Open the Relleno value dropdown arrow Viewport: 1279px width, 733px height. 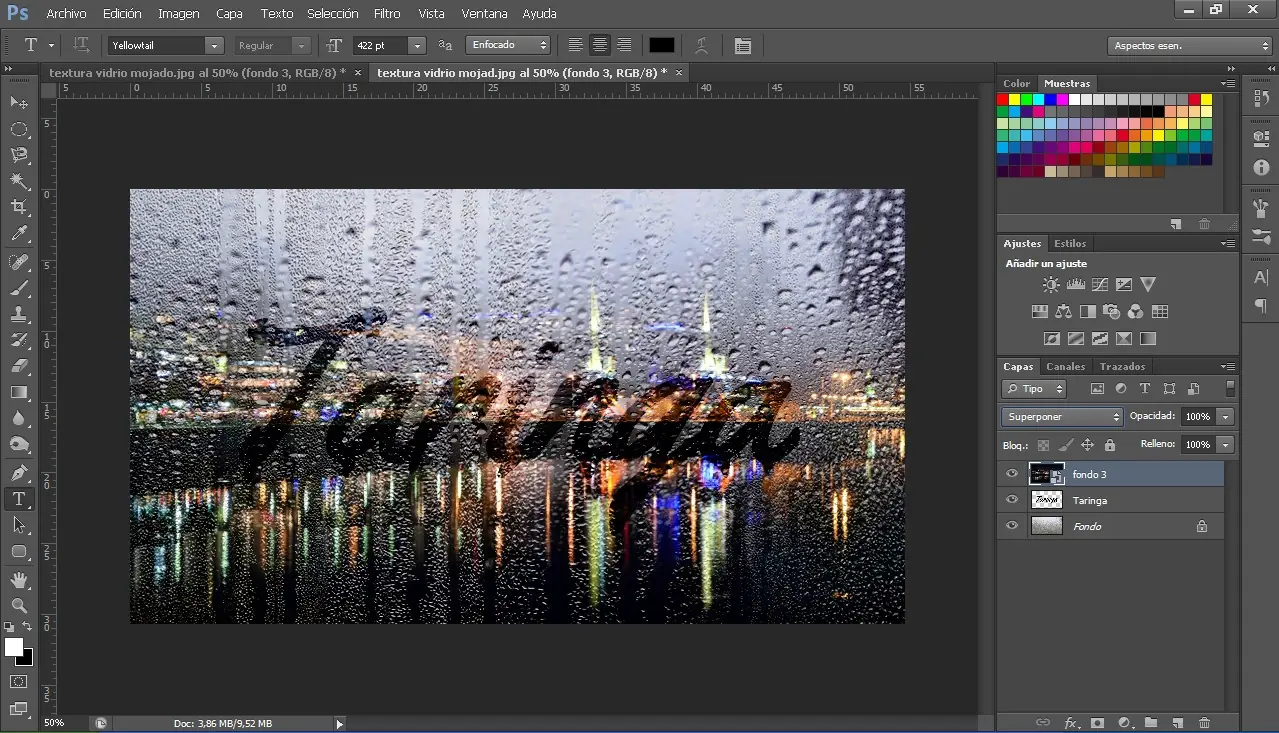(1225, 444)
